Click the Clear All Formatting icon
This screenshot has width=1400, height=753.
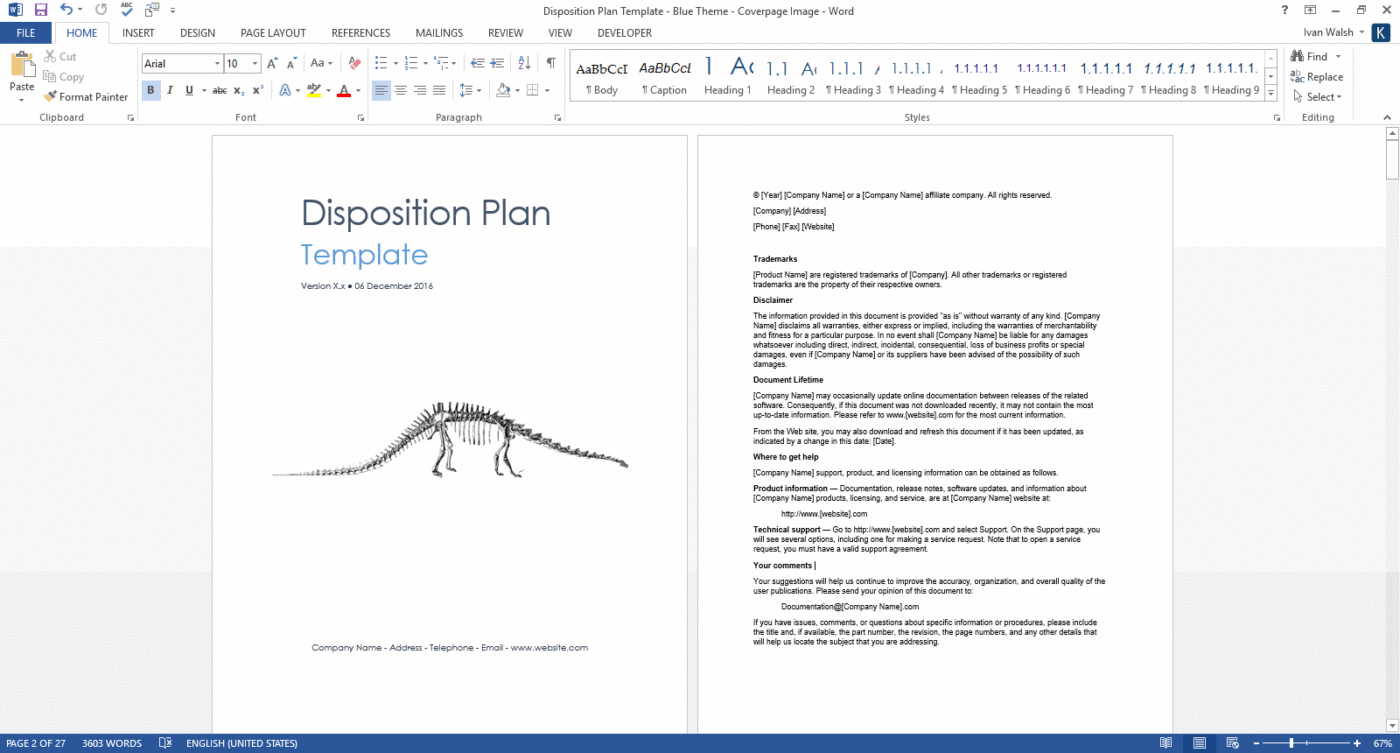point(354,62)
